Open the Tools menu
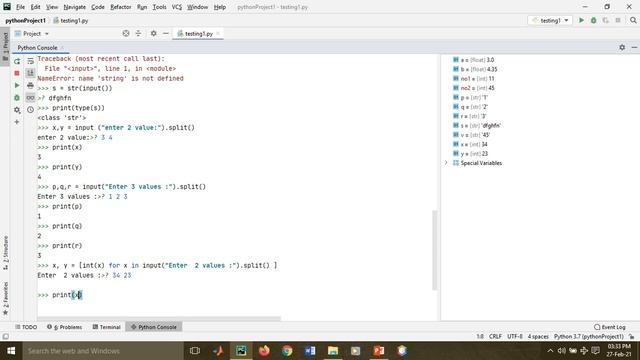The height and width of the screenshot is (360, 640). pos(159,7)
